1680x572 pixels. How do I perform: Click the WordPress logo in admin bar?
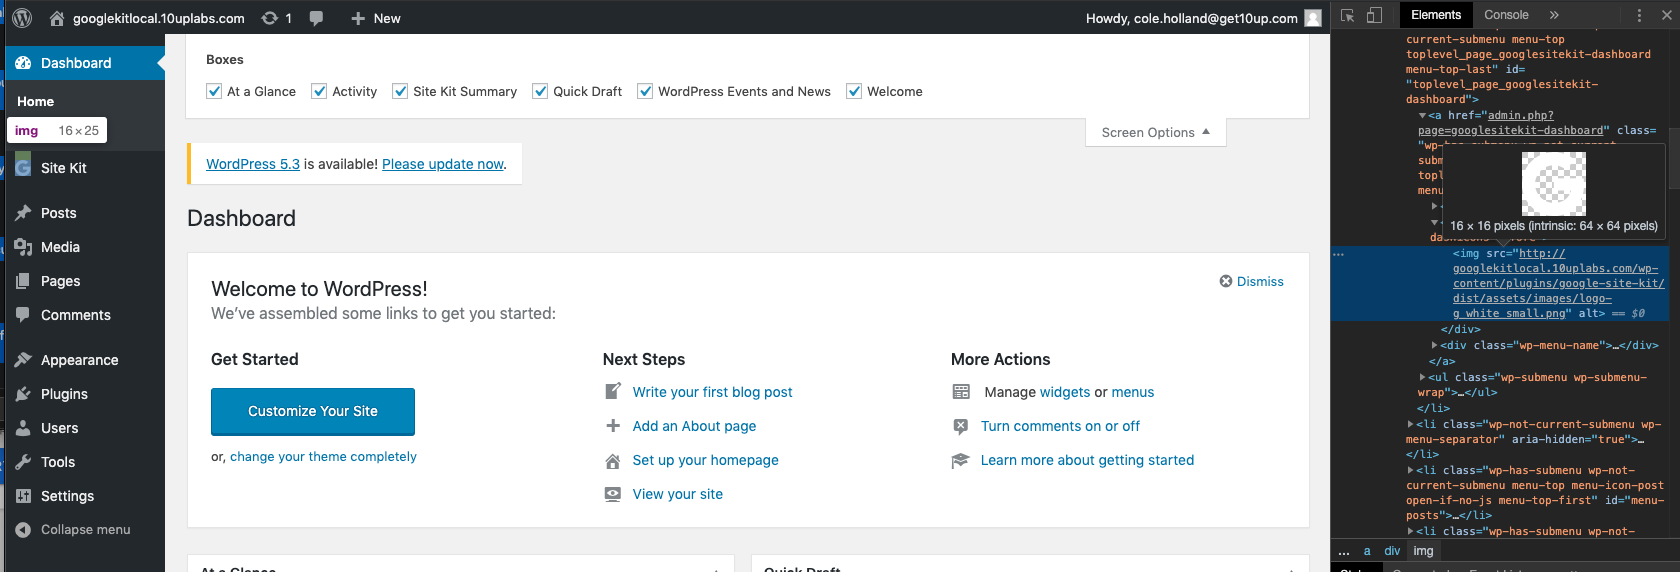pos(22,18)
